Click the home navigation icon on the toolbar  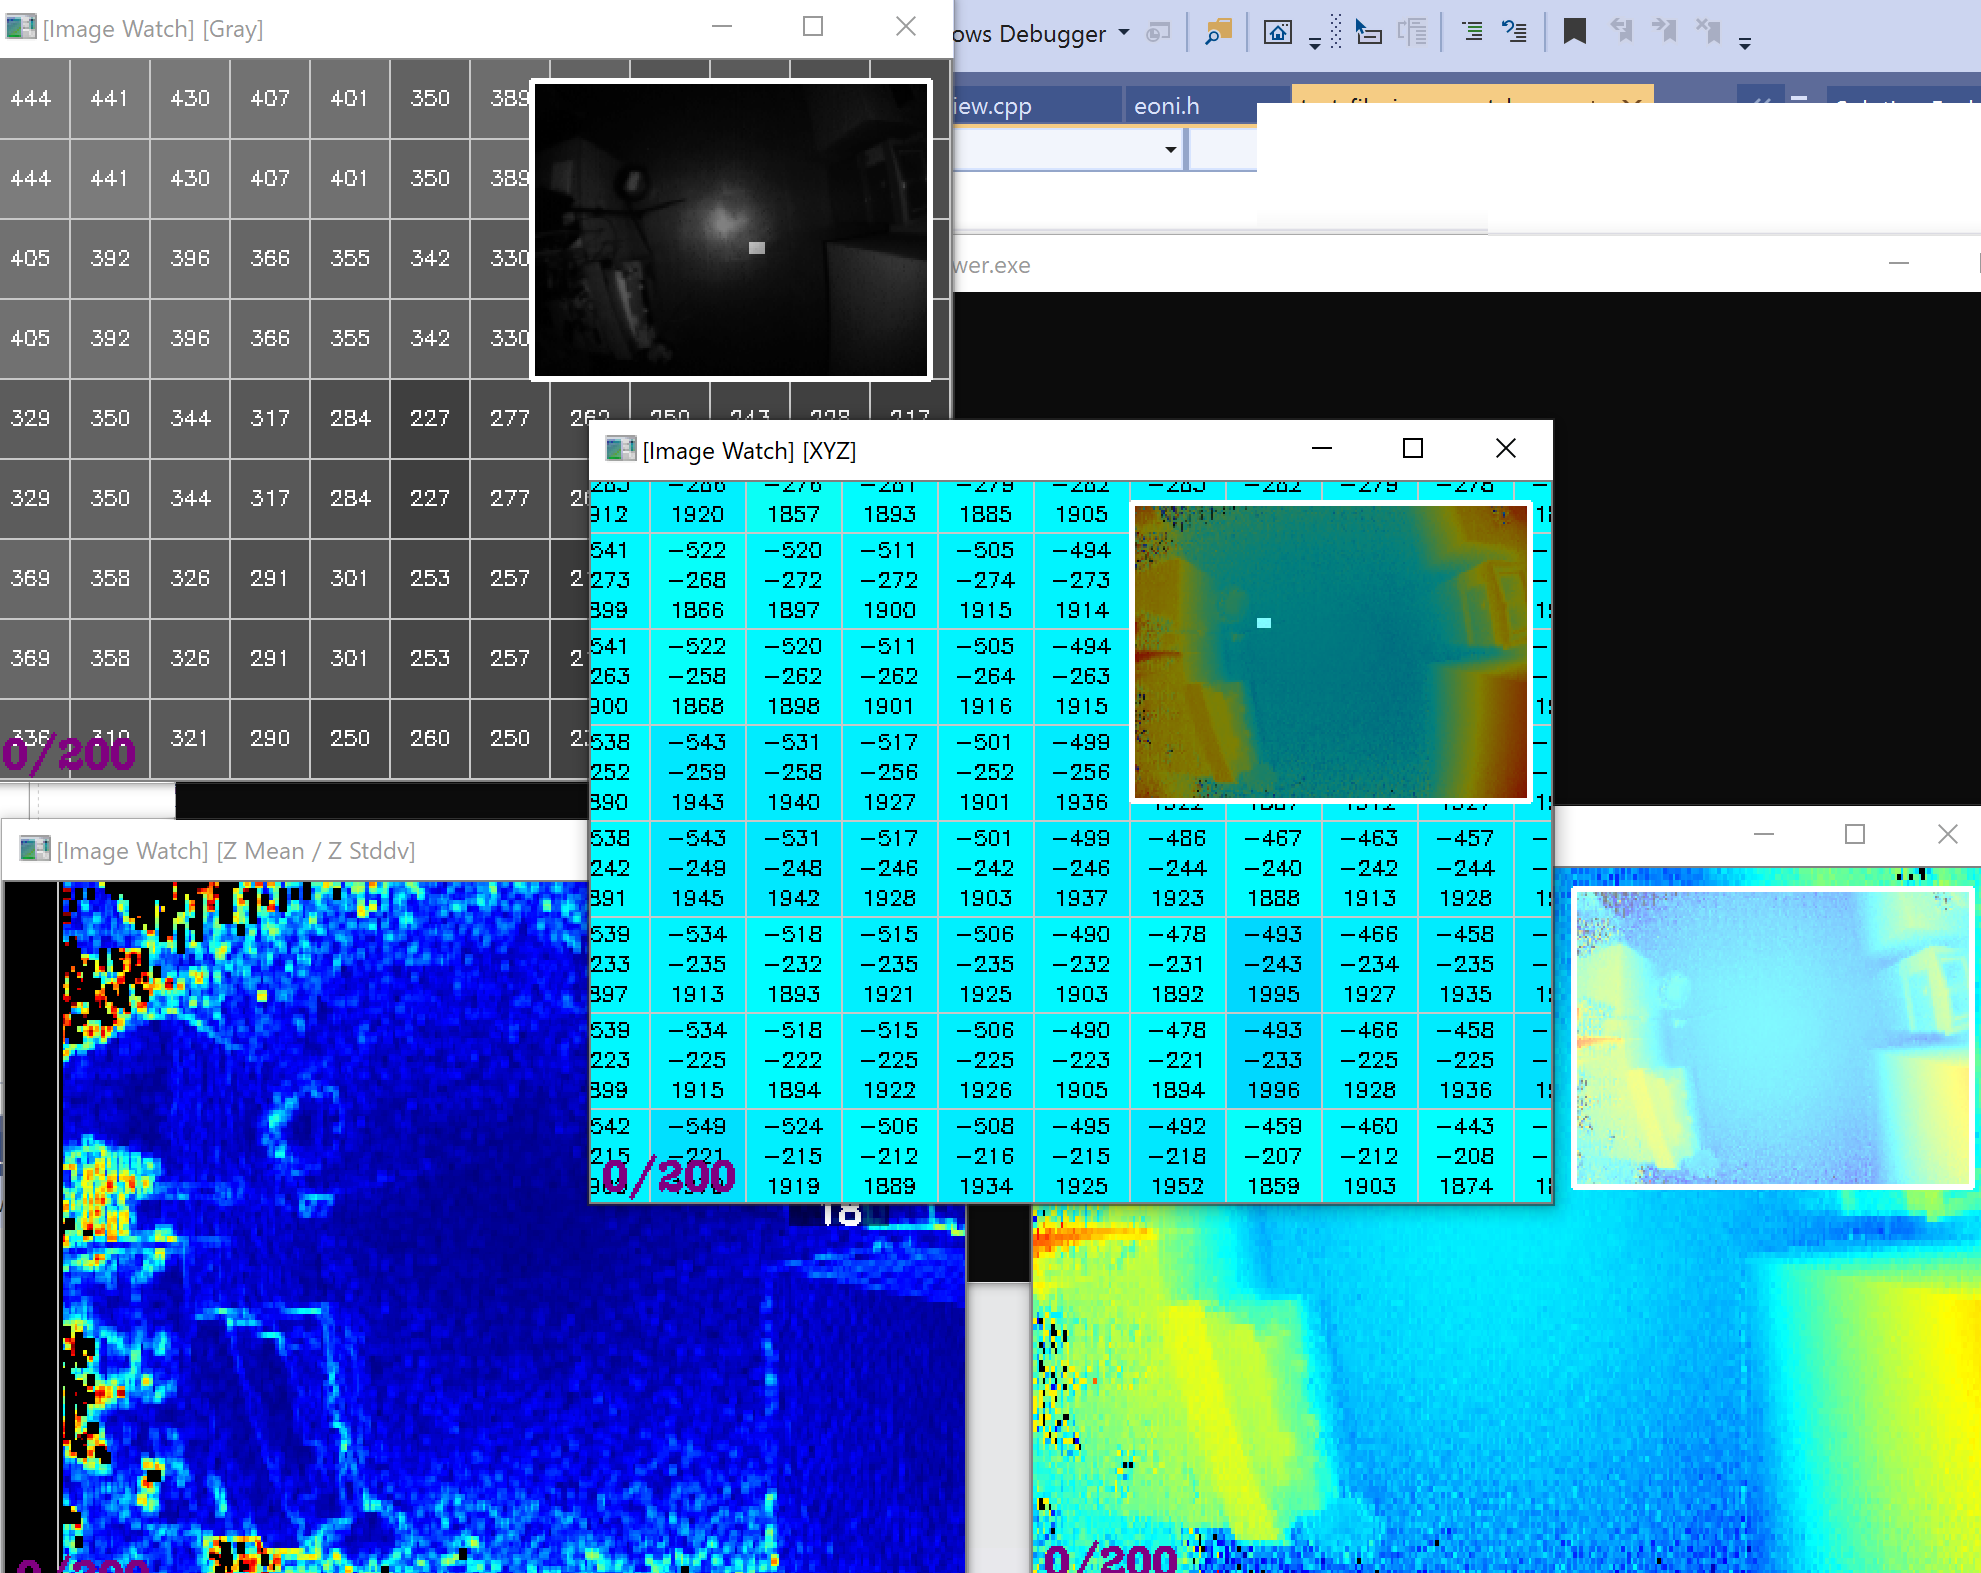[1278, 30]
